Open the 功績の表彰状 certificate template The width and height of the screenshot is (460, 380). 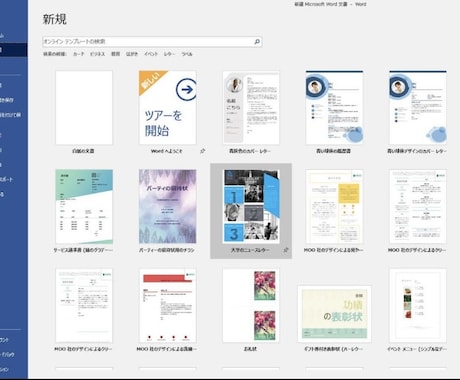tap(334, 314)
